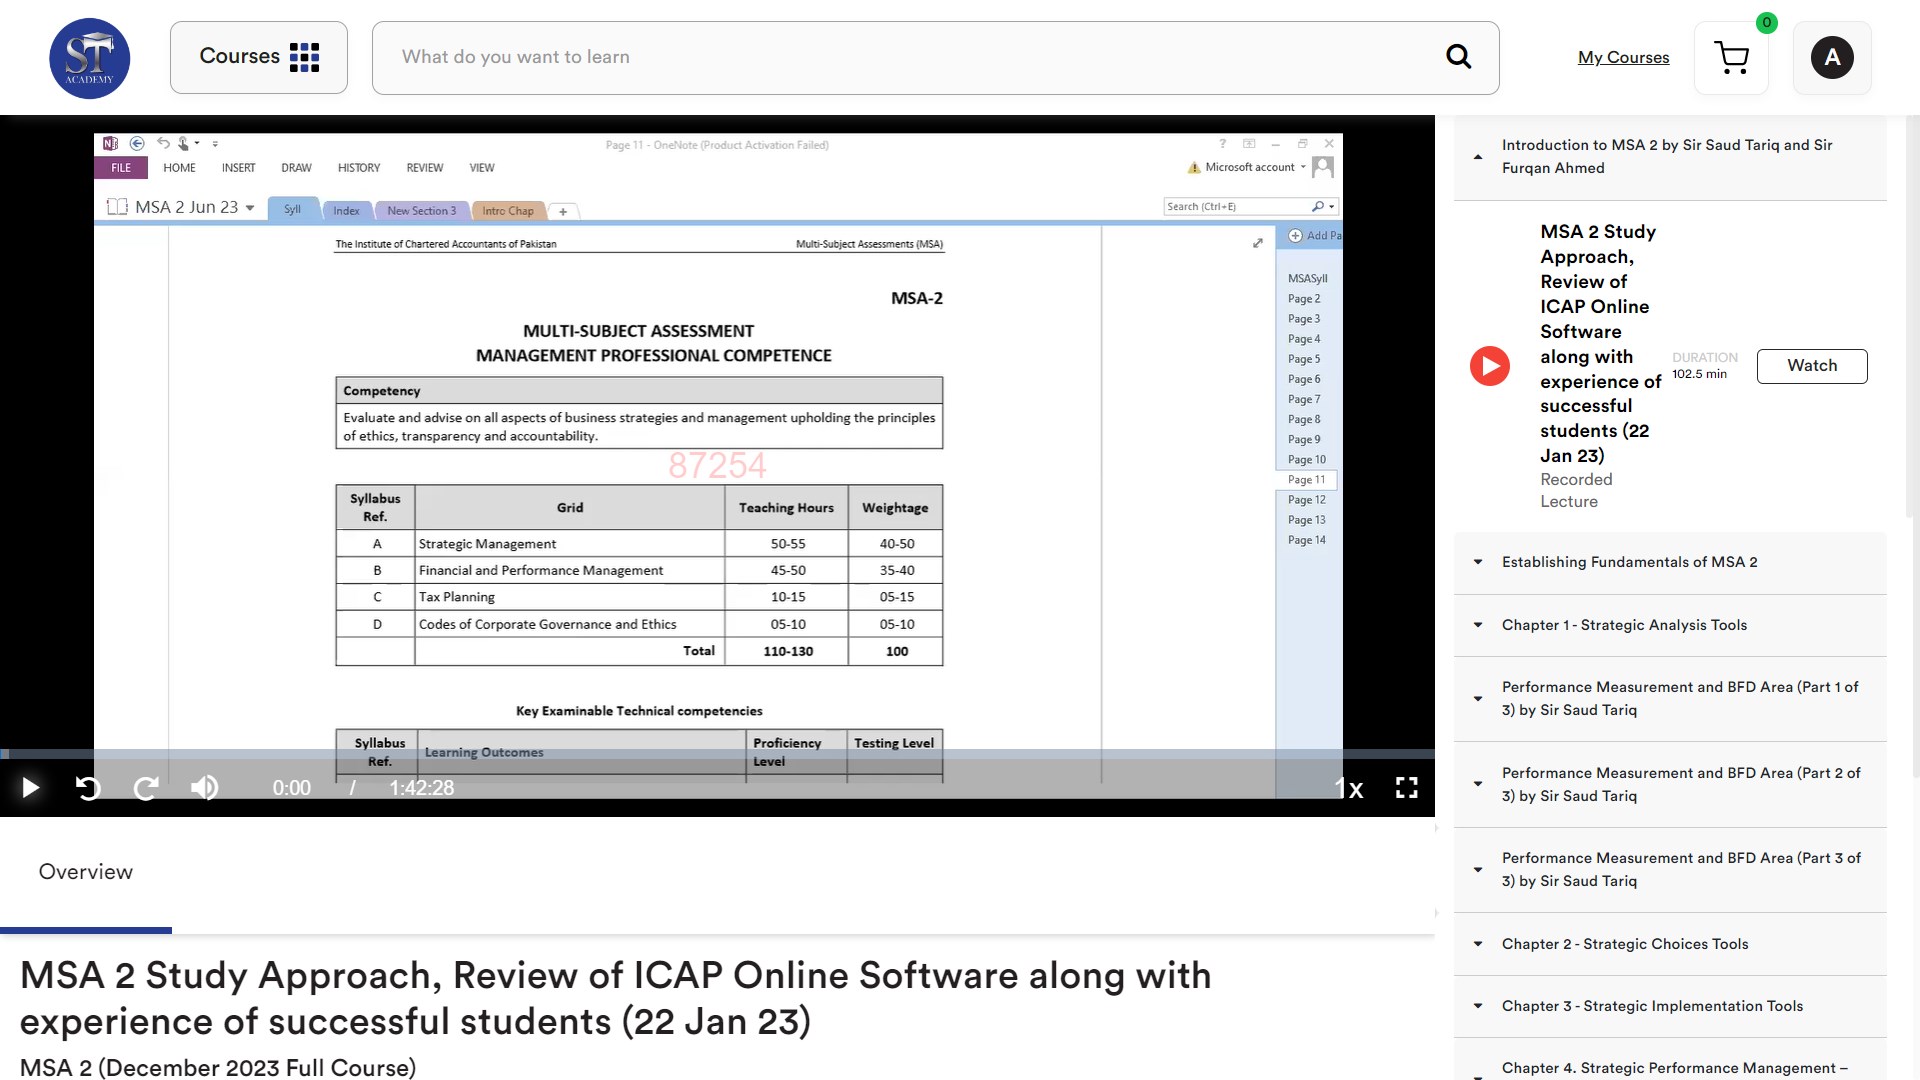Open the user avatar menu
Screen dimensions: 1920x1080
1831,58
